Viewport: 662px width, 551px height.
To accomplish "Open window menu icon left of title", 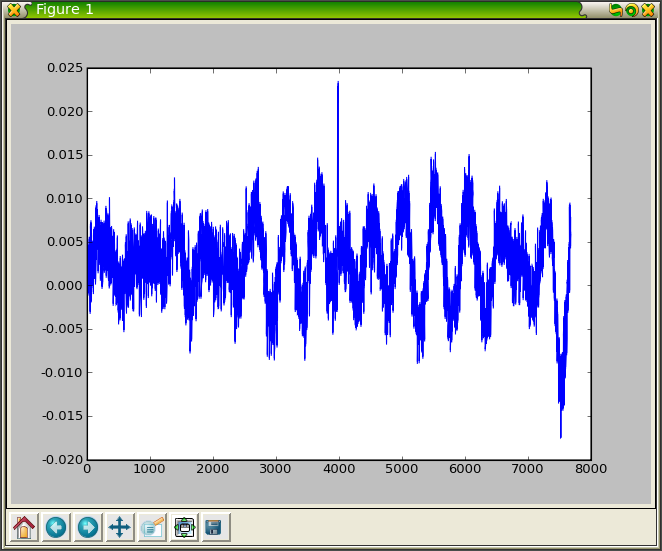I will pyautogui.click(x=14, y=10).
